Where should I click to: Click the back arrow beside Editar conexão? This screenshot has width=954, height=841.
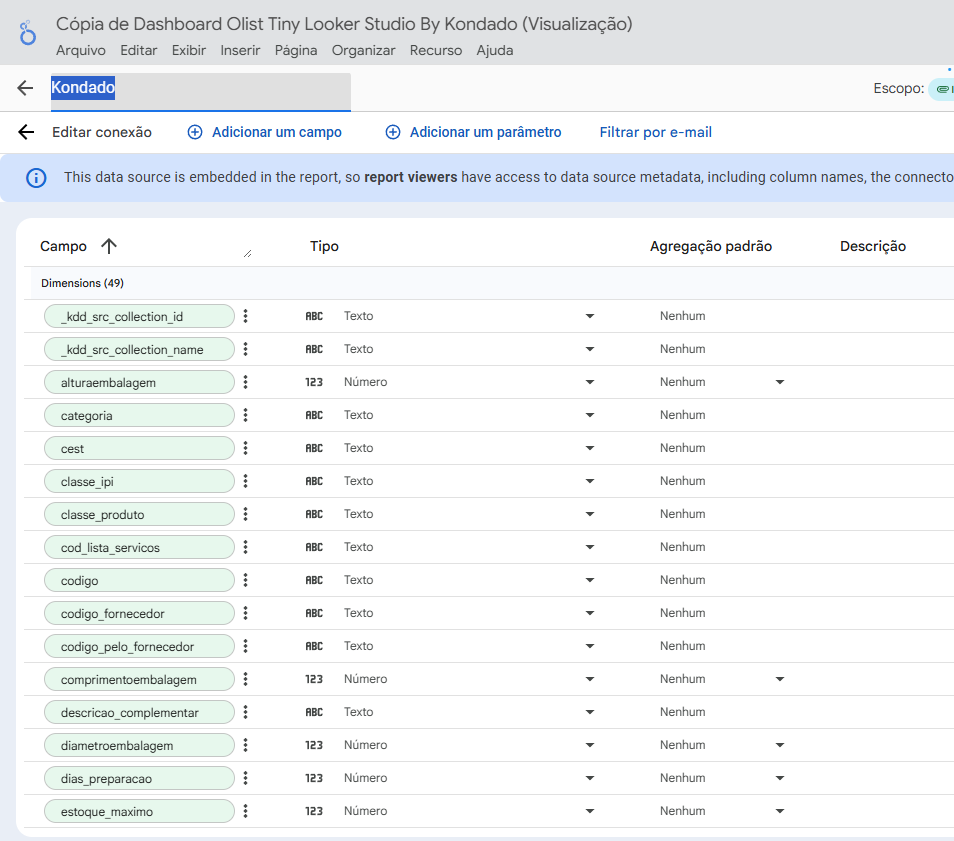pyautogui.click(x=26, y=132)
